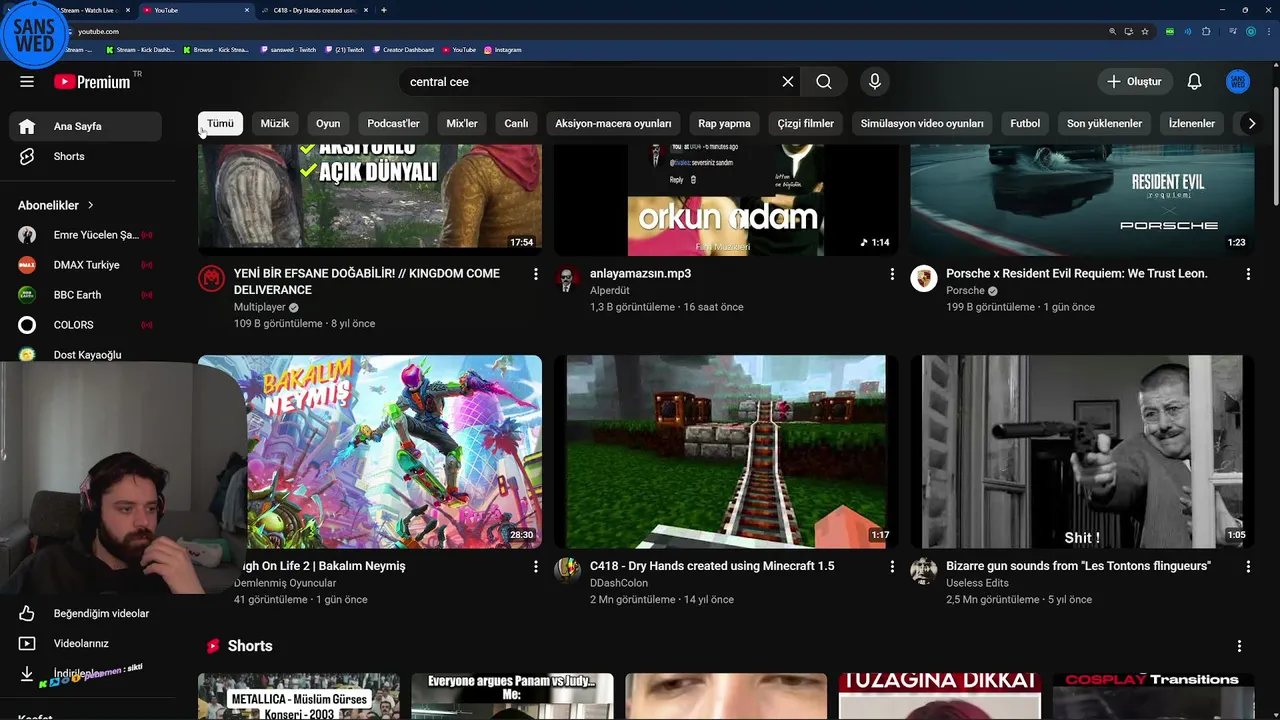
Task: Select the Futbol filter chip
Action: 1025,123
